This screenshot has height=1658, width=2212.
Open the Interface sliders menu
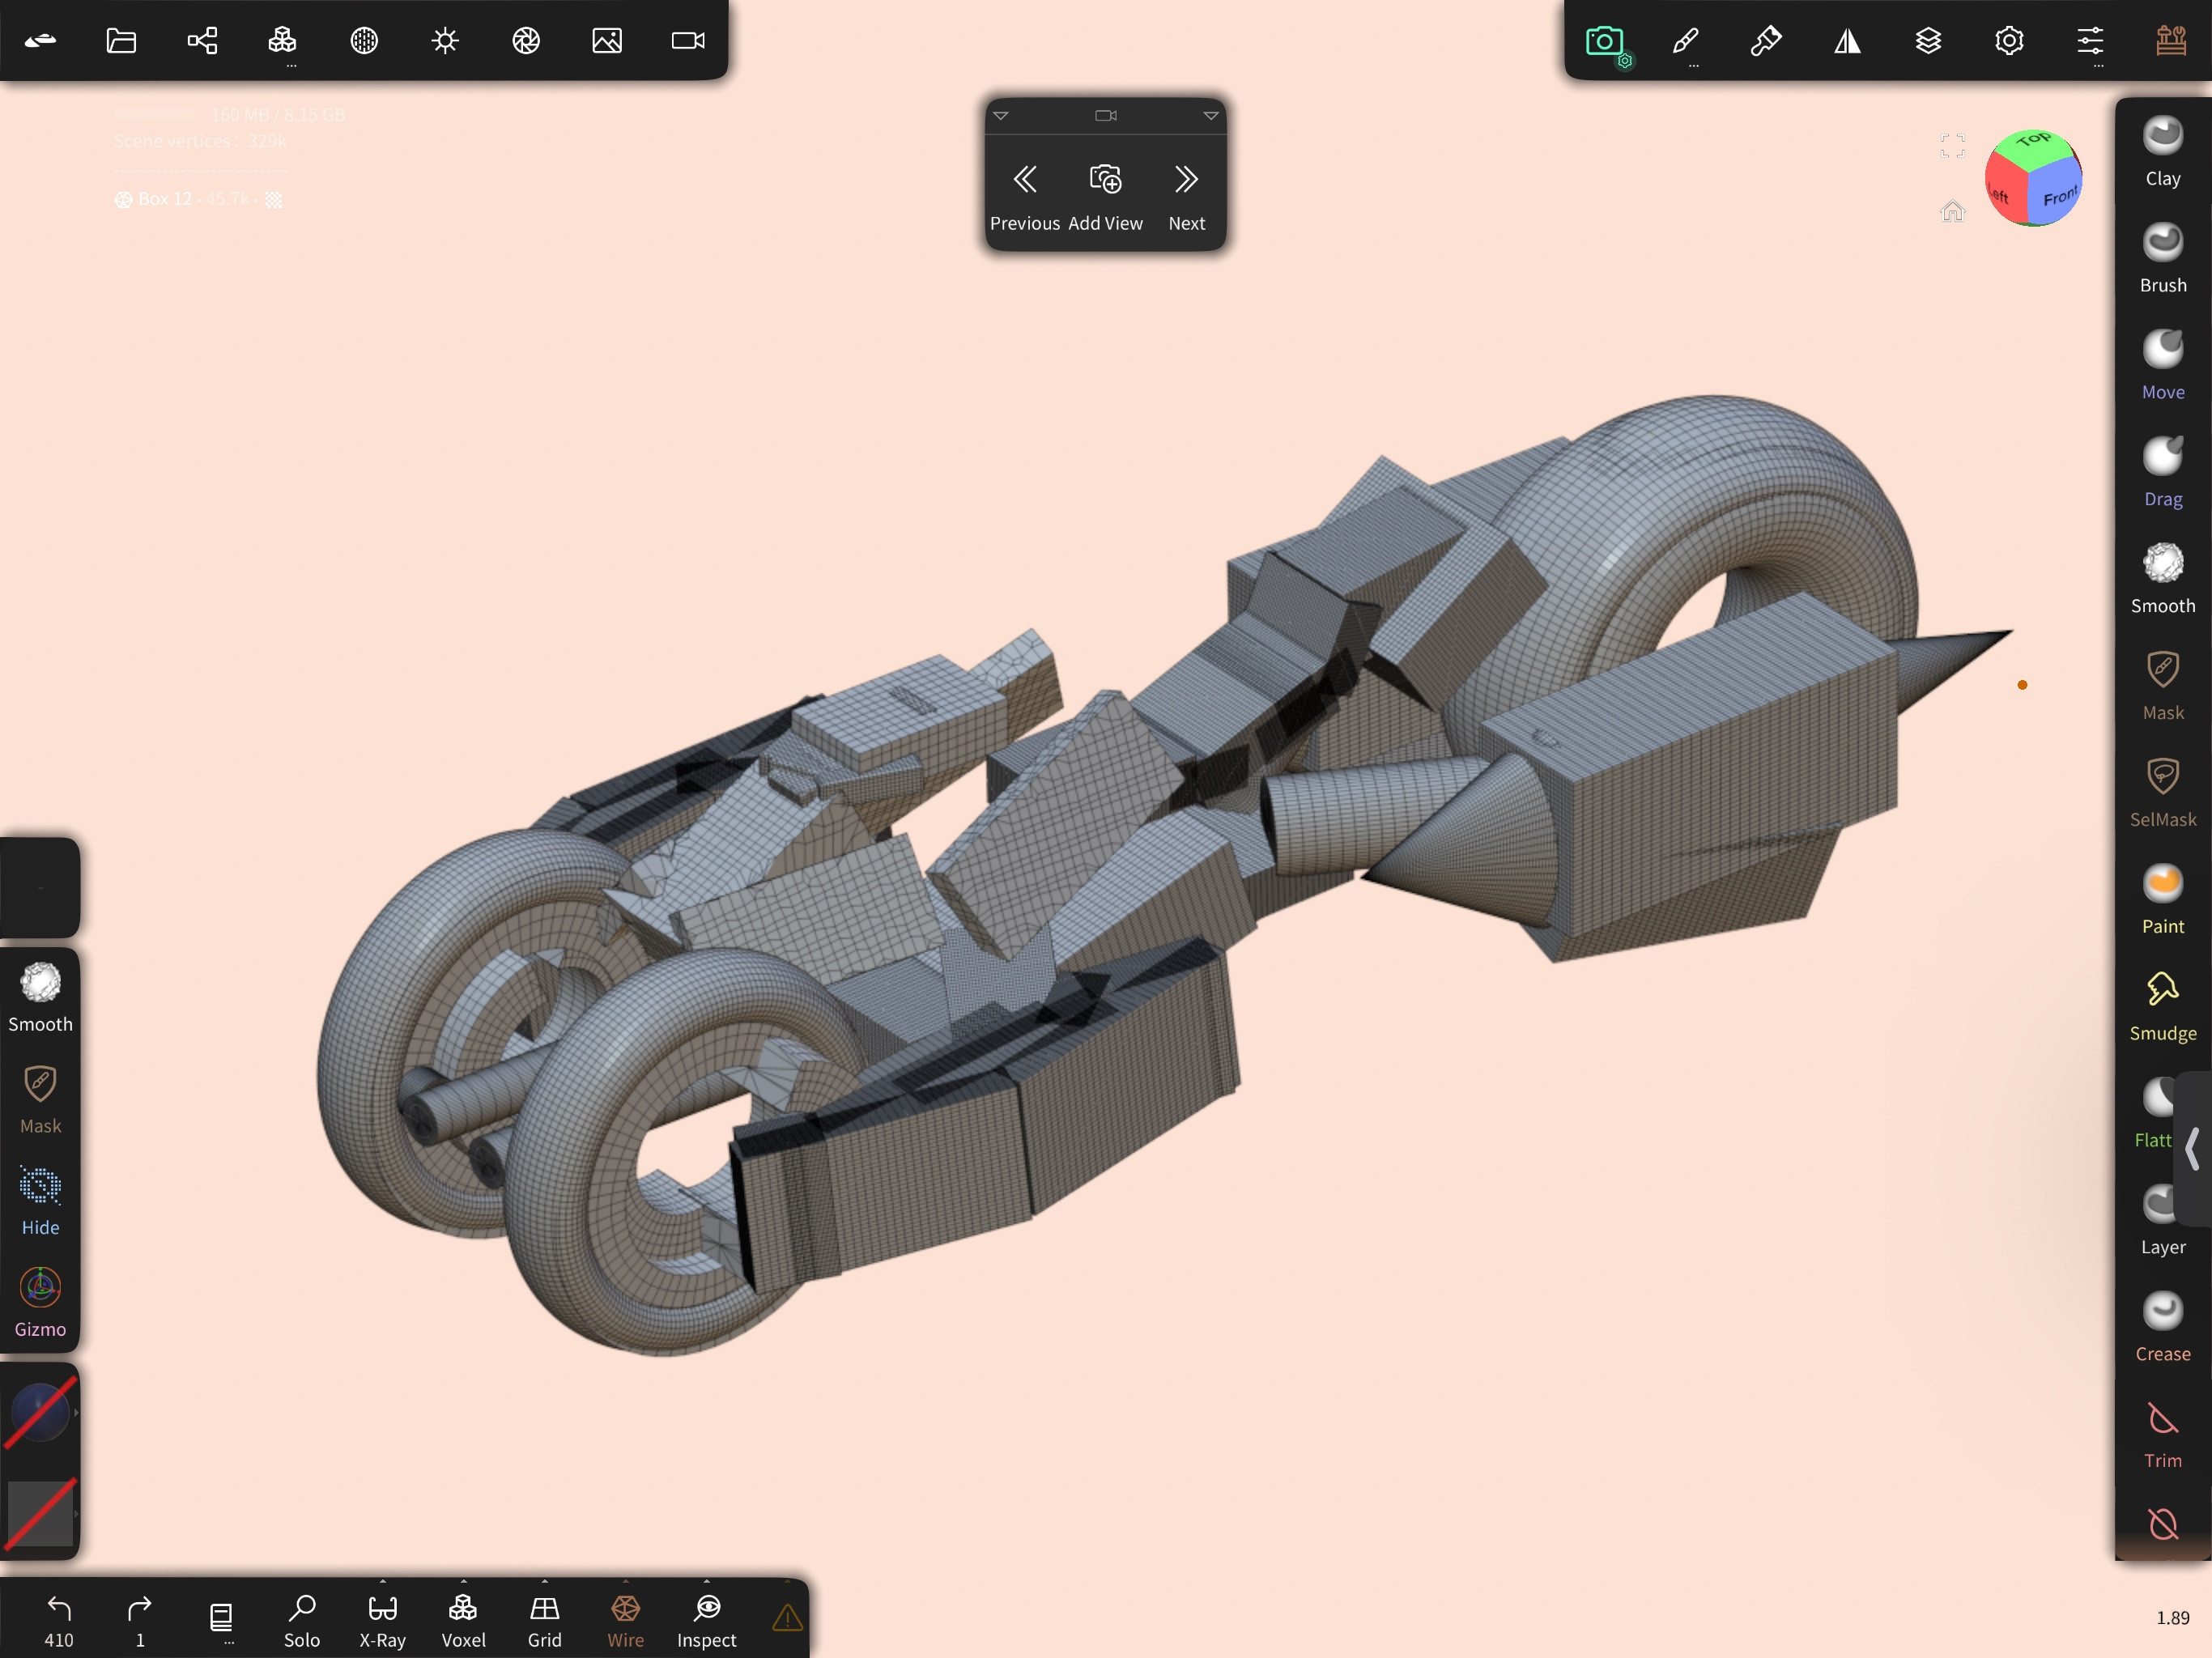pos(2090,41)
